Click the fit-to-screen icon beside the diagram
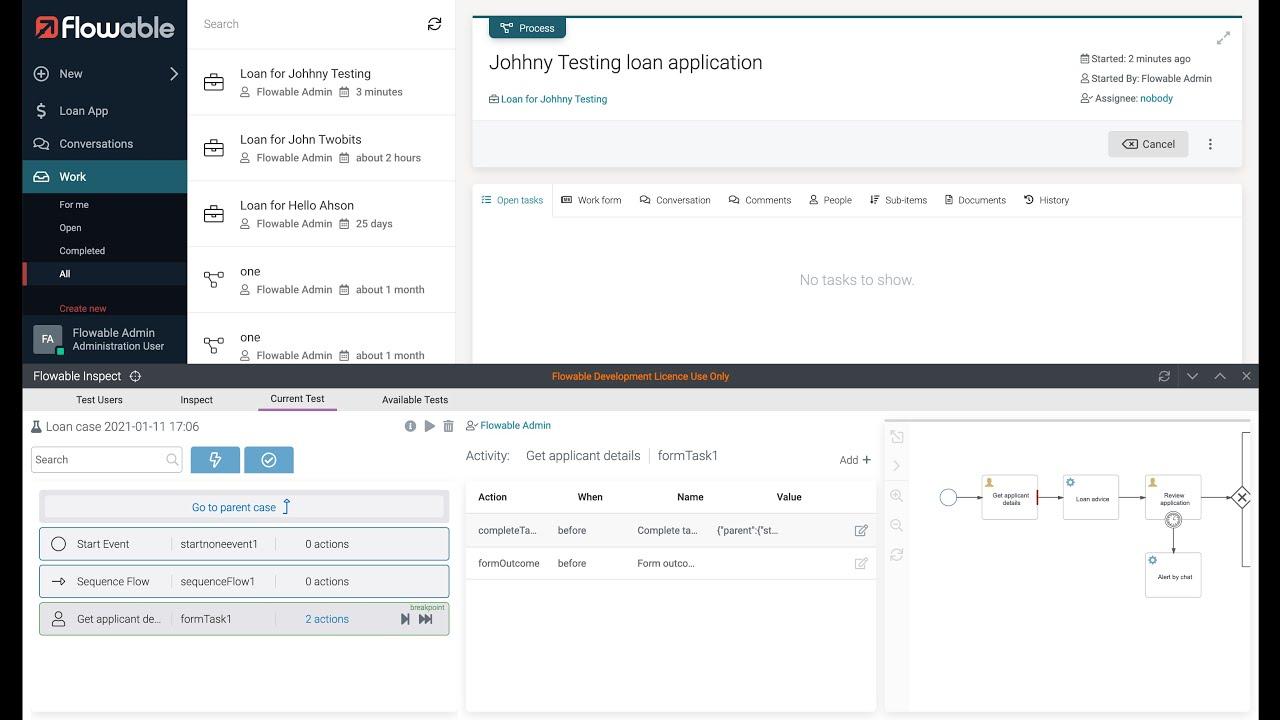Image resolution: width=1280 pixels, height=720 pixels. point(896,437)
